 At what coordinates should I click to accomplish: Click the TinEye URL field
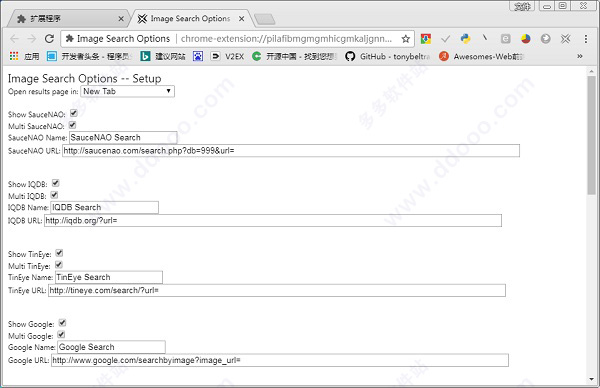[x=277, y=290]
